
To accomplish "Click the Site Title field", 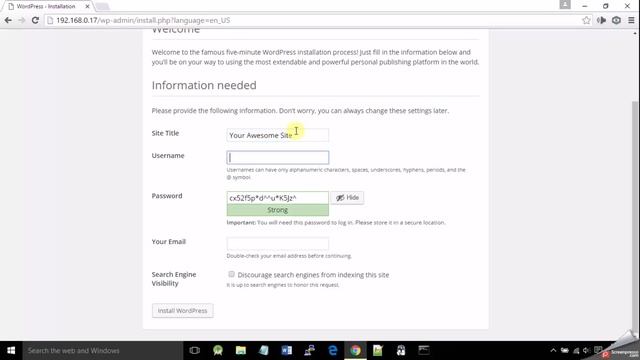I will point(278,135).
